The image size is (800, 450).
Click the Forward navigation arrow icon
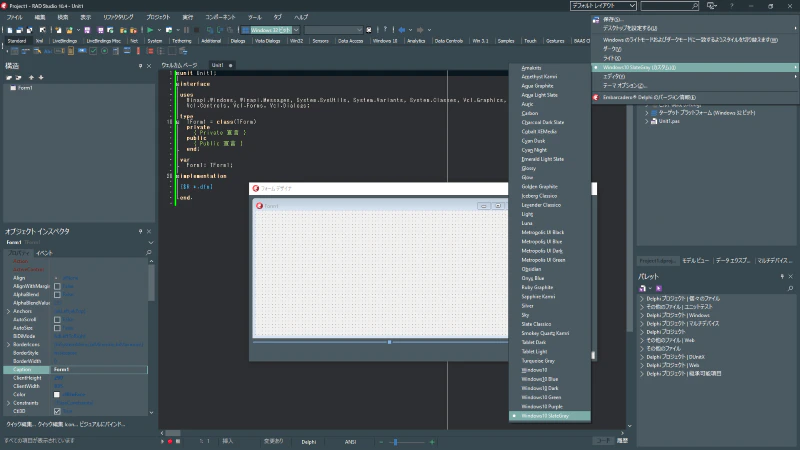pyautogui.click(x=420, y=30)
